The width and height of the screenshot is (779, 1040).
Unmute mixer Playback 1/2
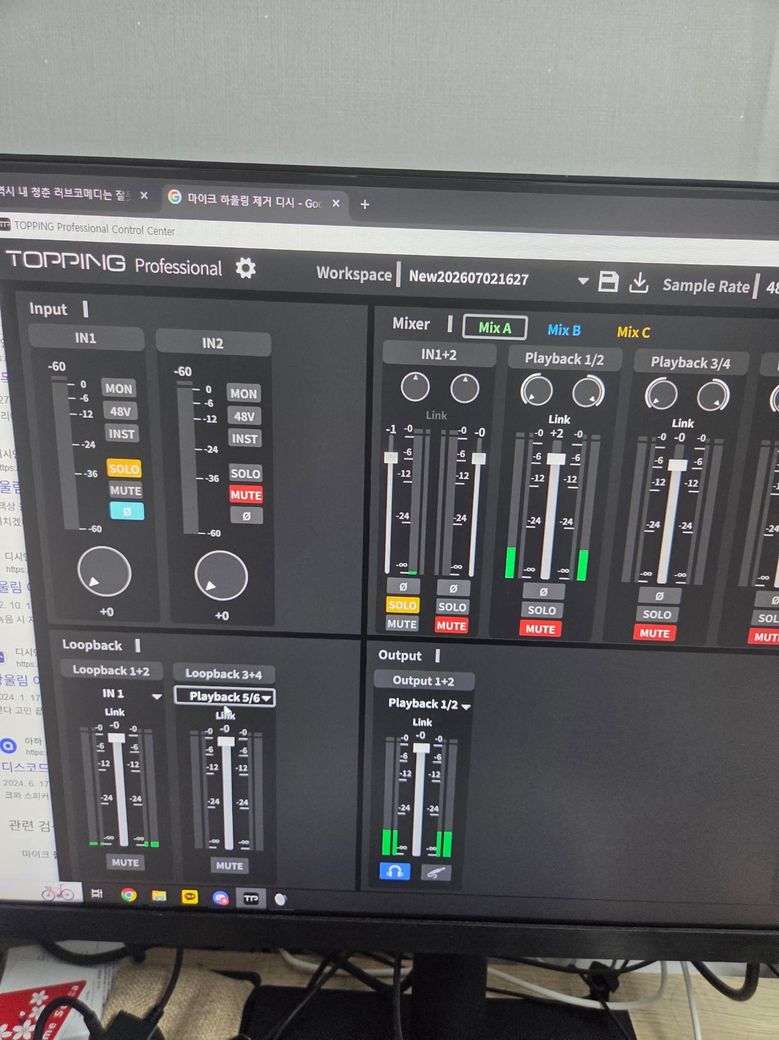click(540, 629)
